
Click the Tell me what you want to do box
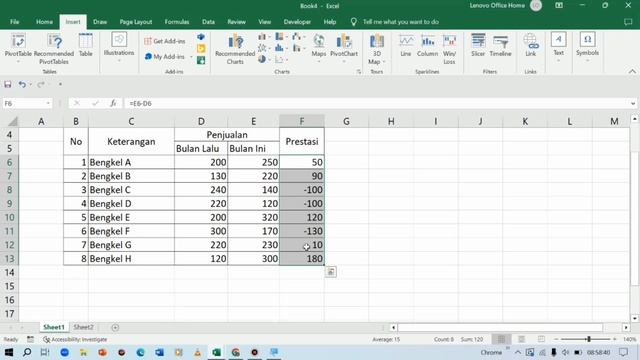click(400, 22)
